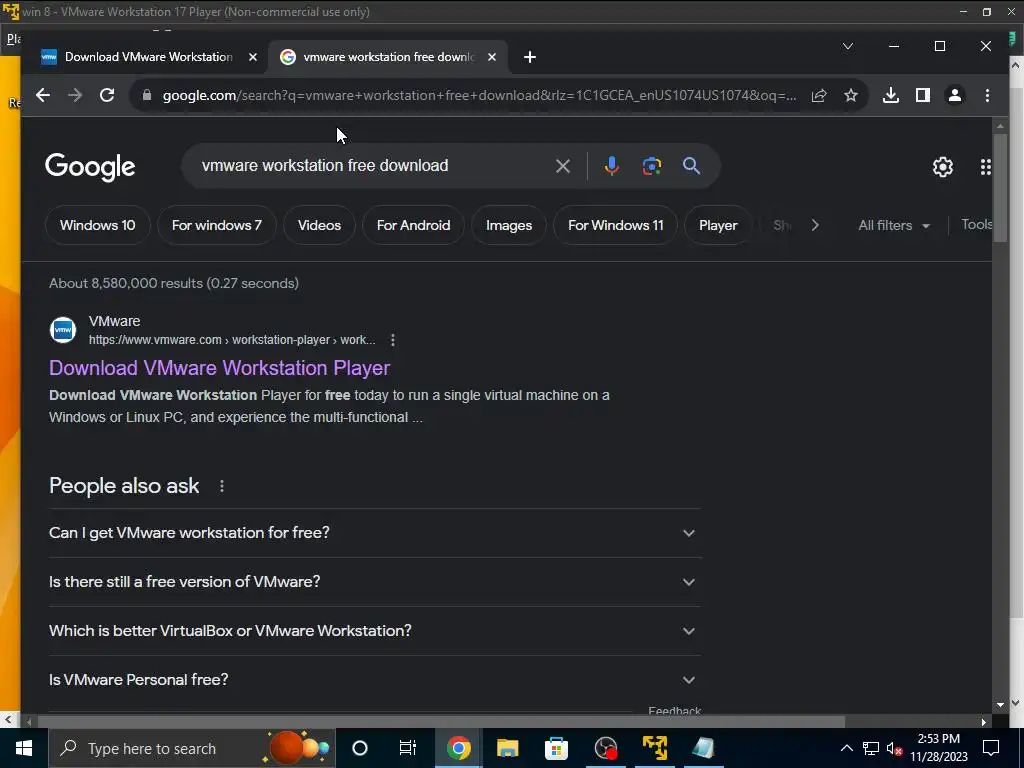View site information lock icon

(x=147, y=95)
